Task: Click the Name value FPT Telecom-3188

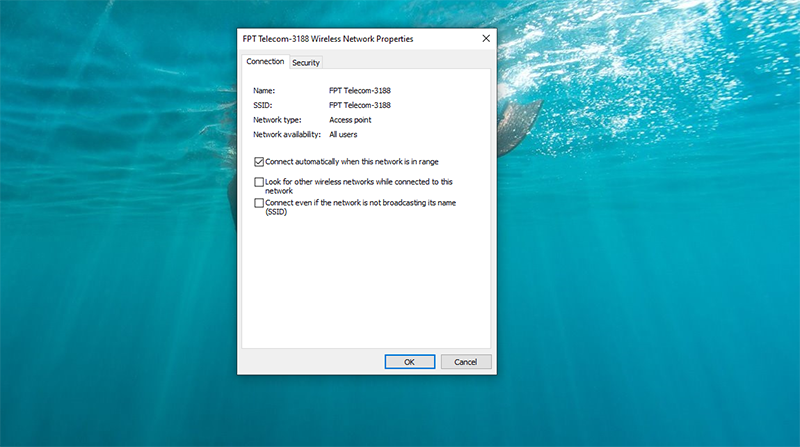Action: (360, 91)
